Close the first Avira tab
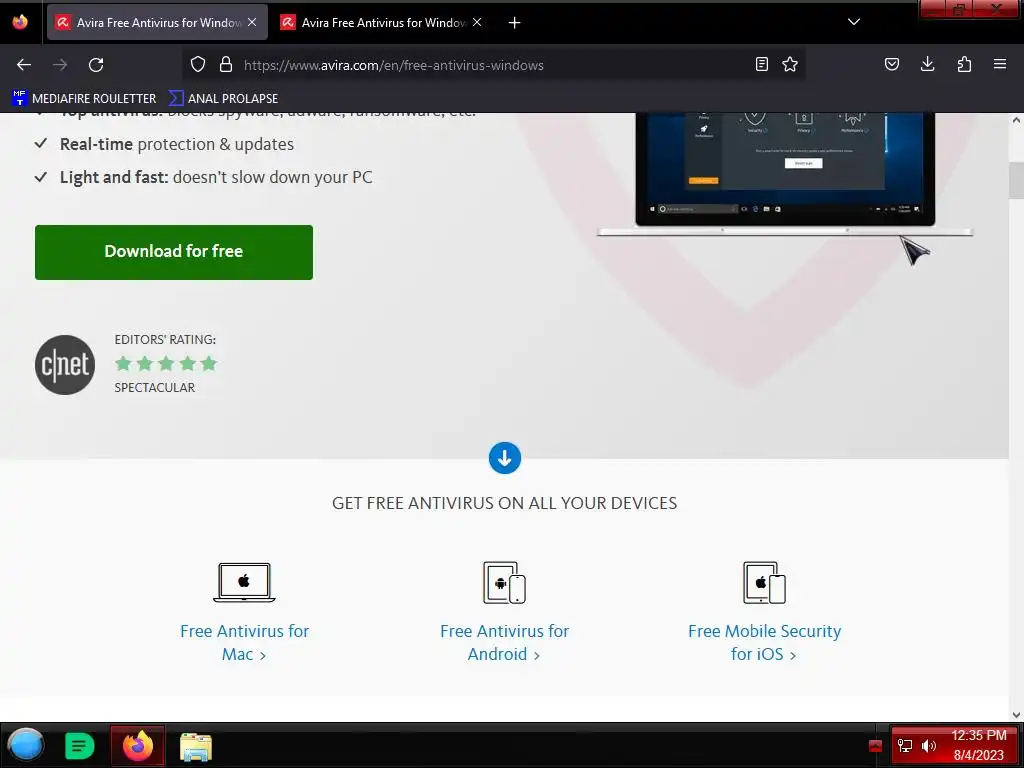This screenshot has height=768, width=1024. pyautogui.click(x=252, y=22)
